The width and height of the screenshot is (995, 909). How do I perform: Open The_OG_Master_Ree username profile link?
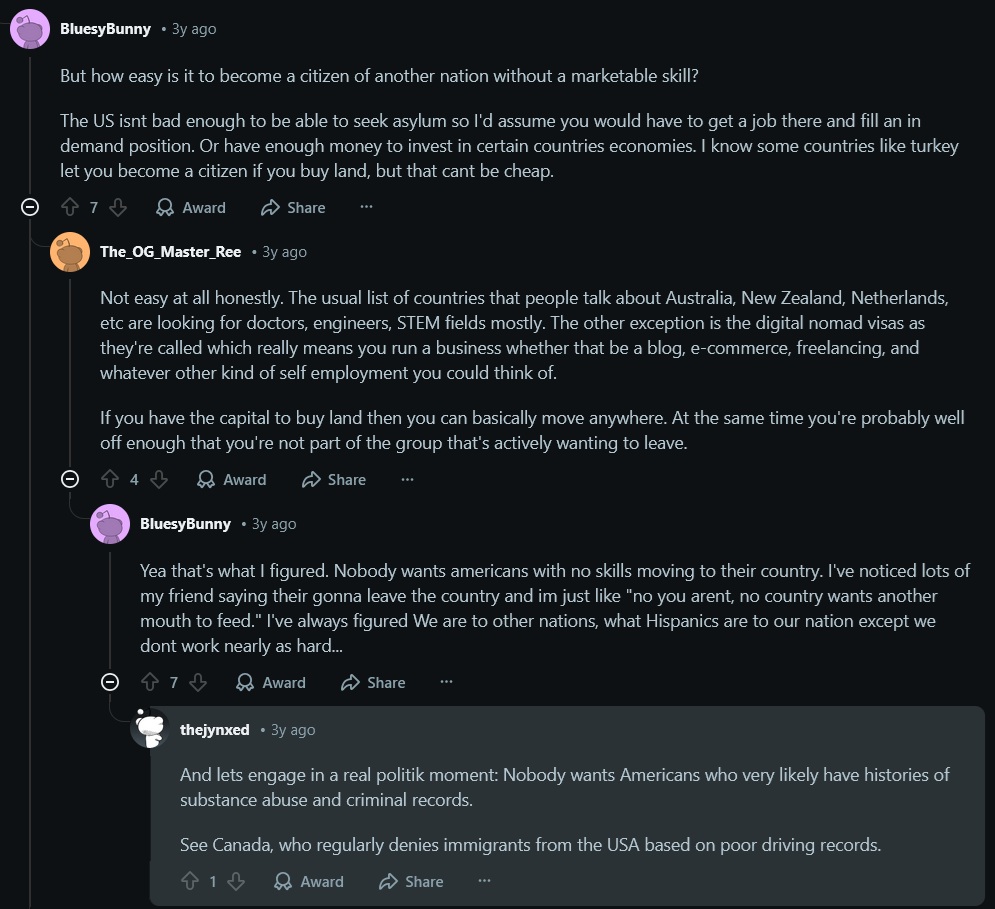tap(170, 252)
